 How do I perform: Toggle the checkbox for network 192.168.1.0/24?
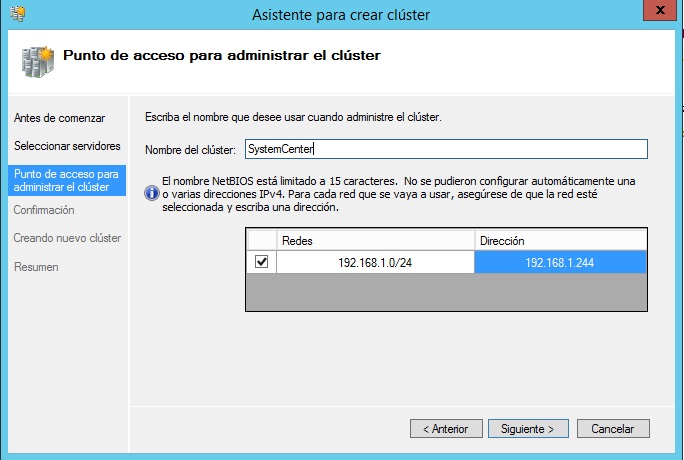261,262
